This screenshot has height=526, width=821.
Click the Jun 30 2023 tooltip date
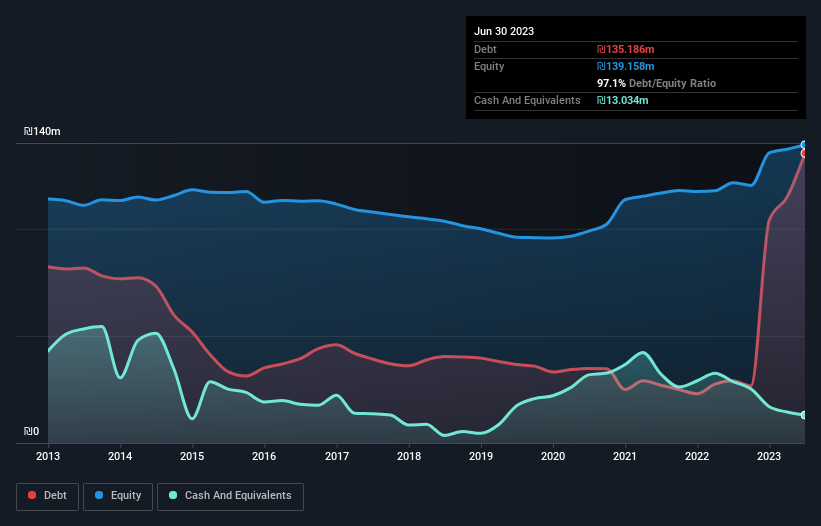click(x=504, y=31)
